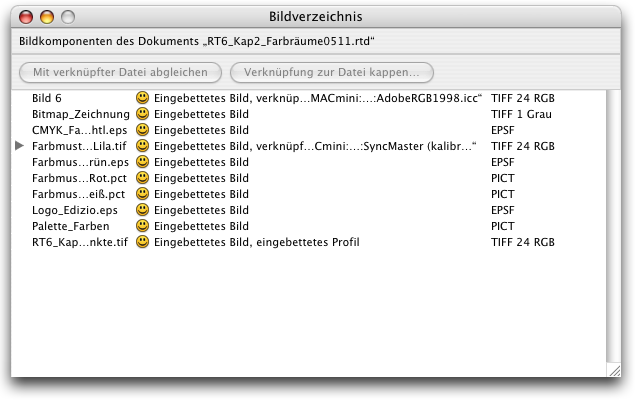
Task: Click the TIFF 1 Grau format cell
Action: point(521,114)
